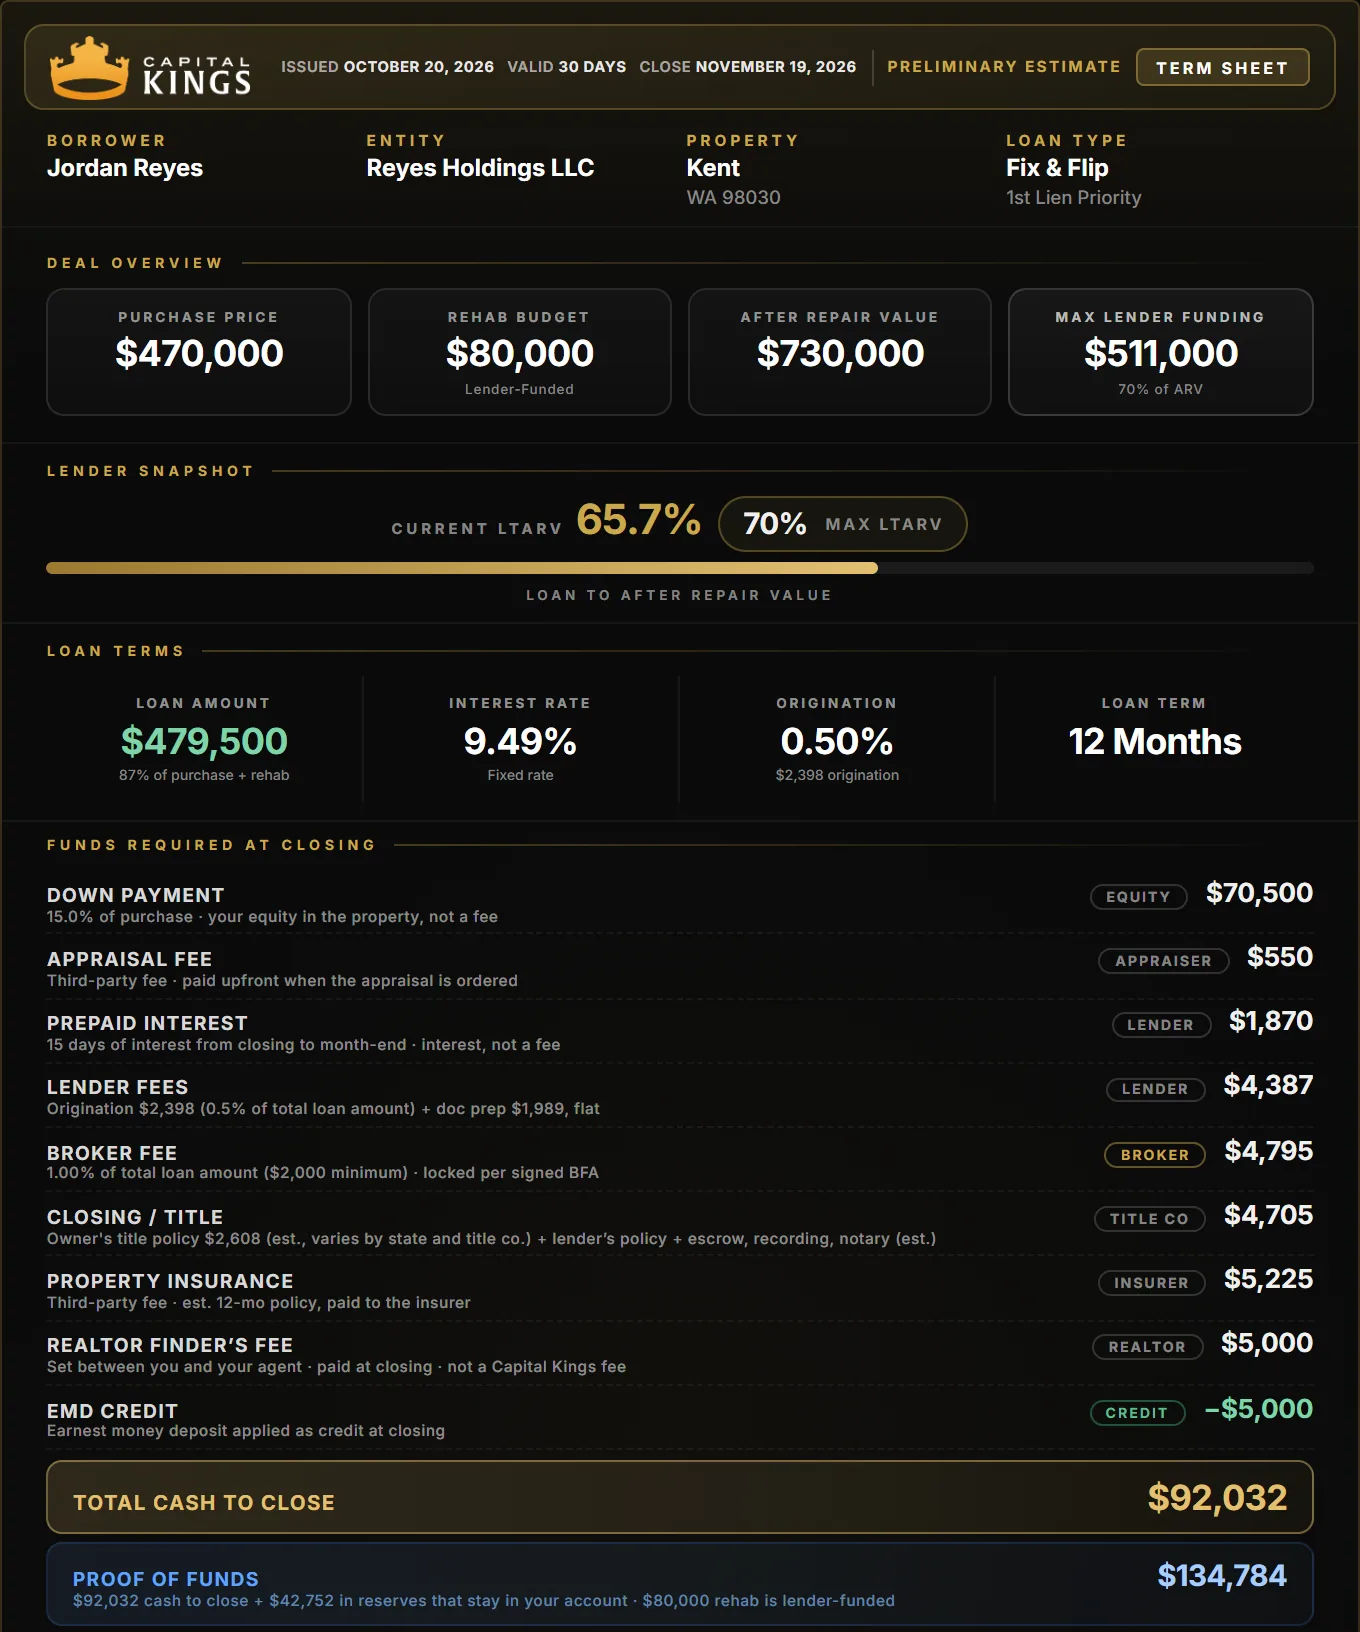
Task: Click the property insurance amount $5,225
Action: [1269, 1279]
